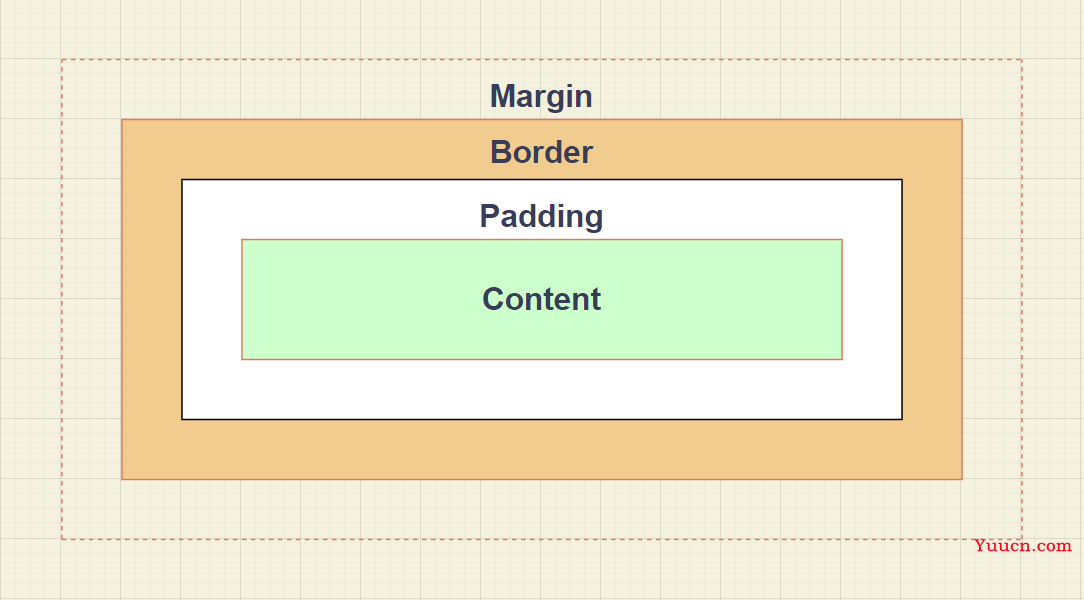Click the white padding area below the green box
Viewport: 1084px width, 600px height.
pos(541,388)
